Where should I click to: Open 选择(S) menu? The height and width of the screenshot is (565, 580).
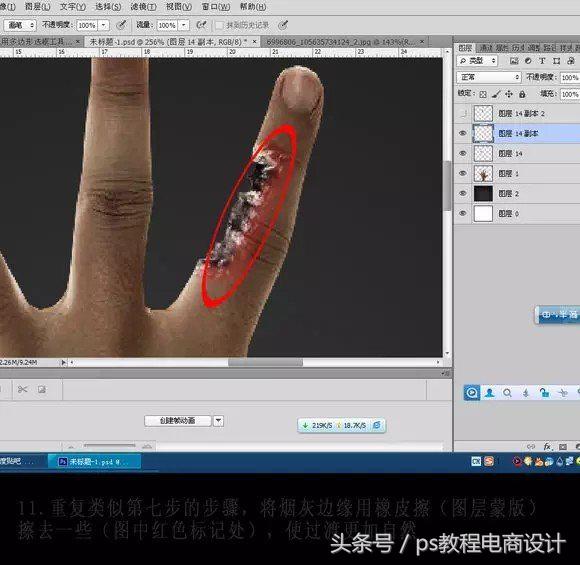(108, 6)
